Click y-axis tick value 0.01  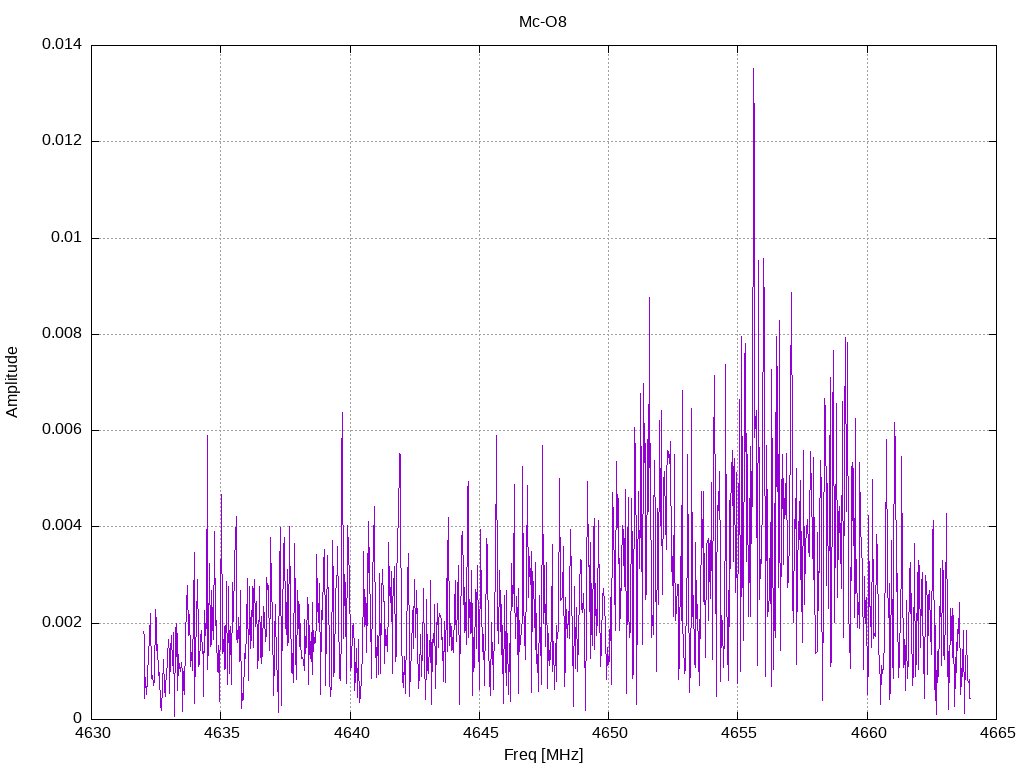coord(67,237)
